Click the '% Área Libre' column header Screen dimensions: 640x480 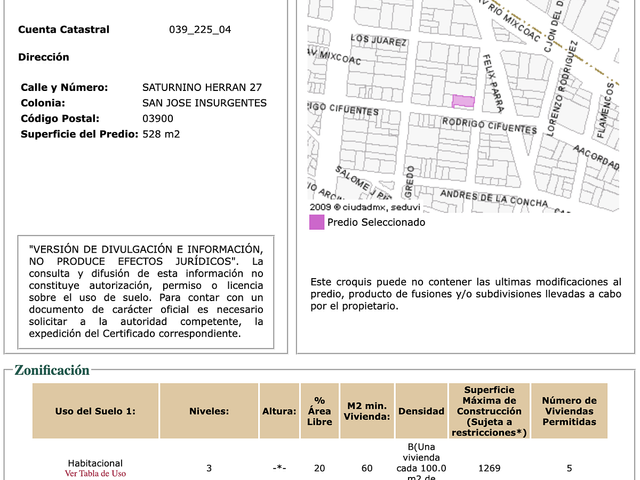[x=320, y=411]
